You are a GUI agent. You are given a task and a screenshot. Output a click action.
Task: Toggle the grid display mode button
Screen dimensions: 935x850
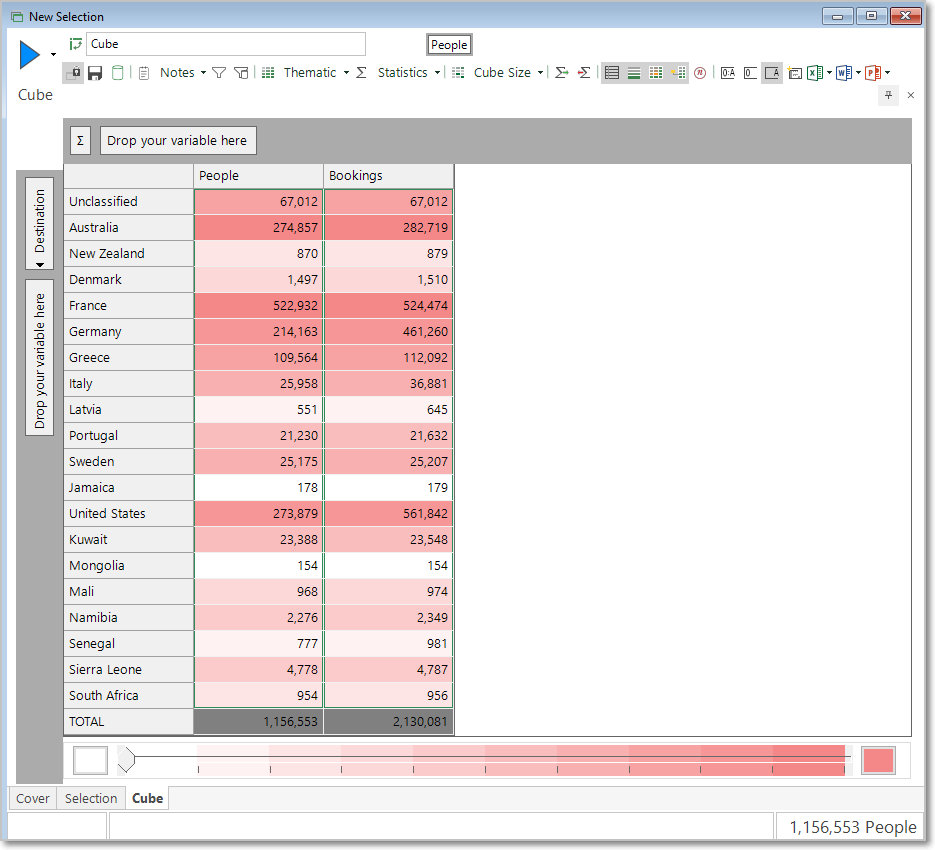656,73
